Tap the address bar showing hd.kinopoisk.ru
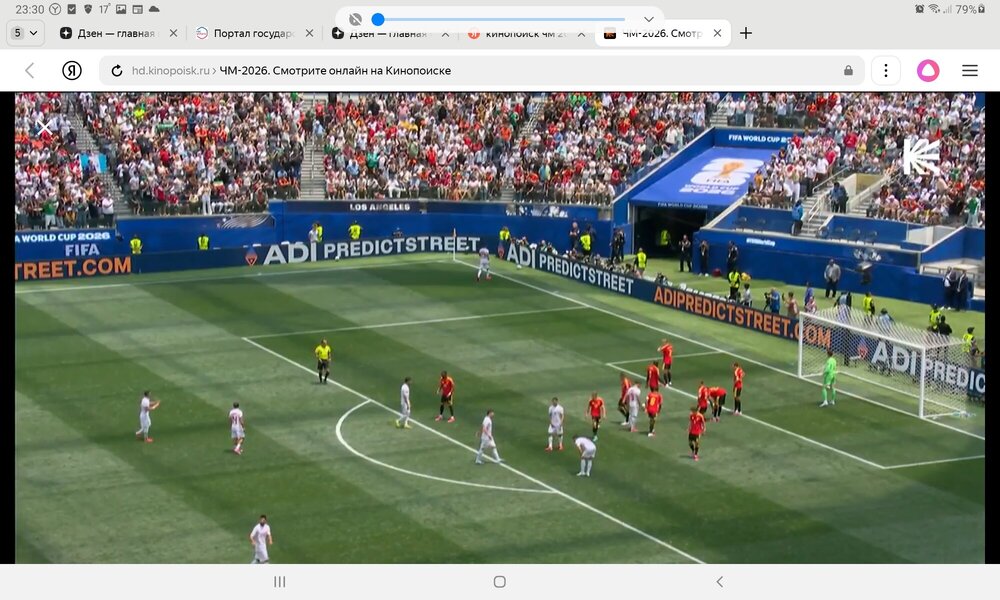1000x600 pixels. click(x=482, y=71)
